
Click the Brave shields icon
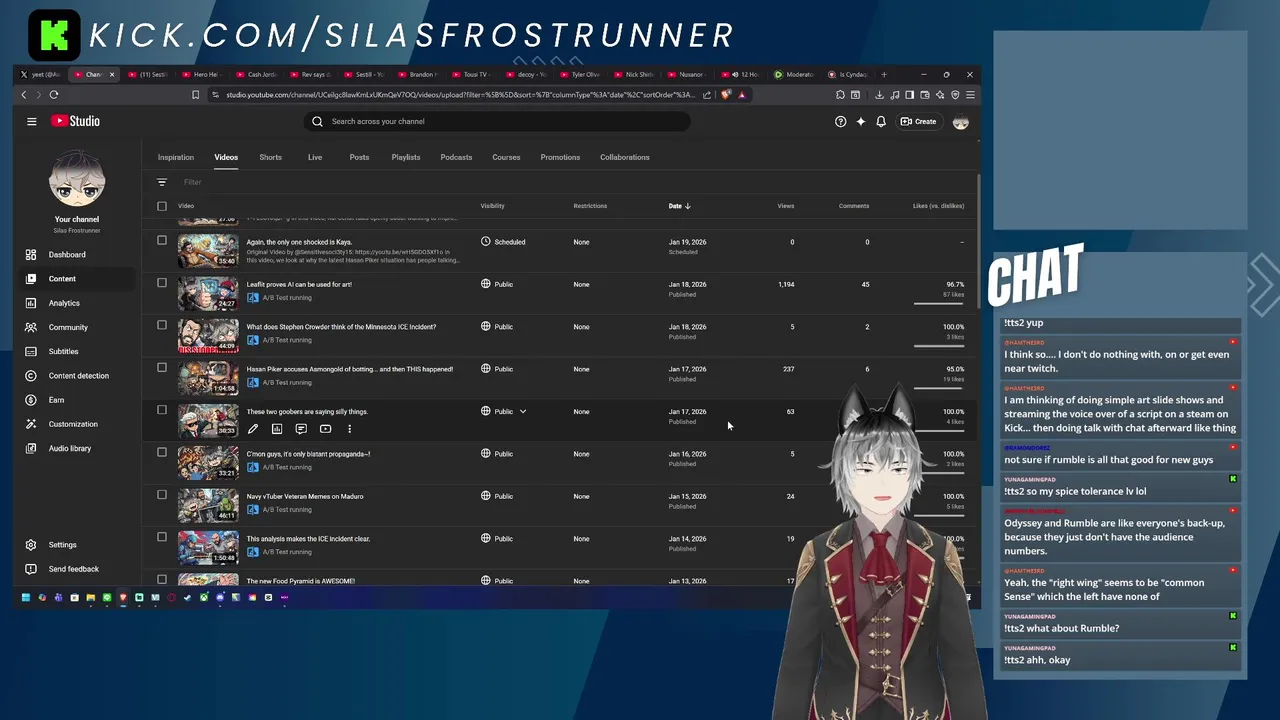click(725, 95)
